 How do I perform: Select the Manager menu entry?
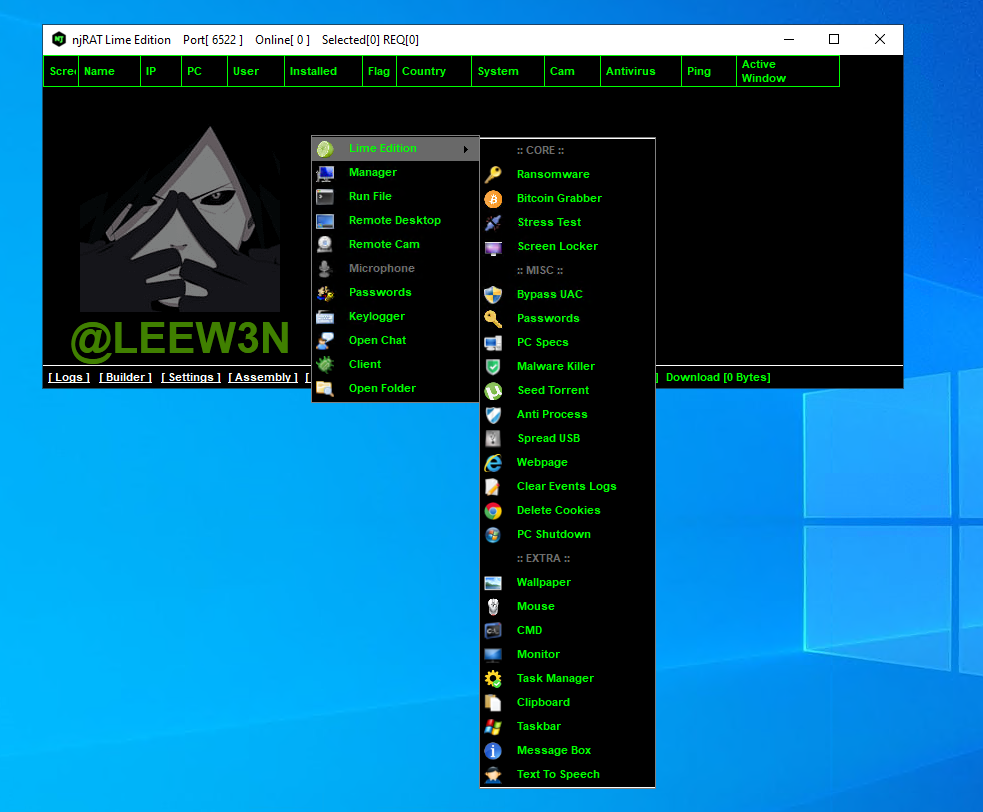point(372,172)
